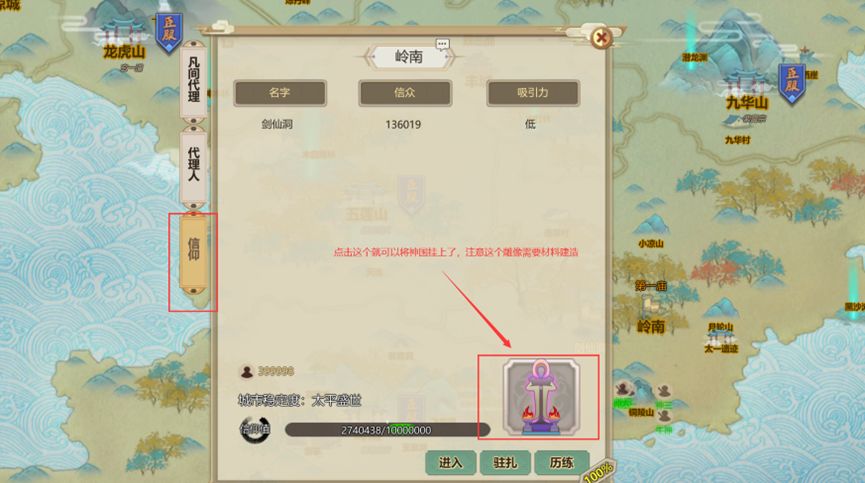Select the 信仰 side tab
The image size is (865, 483).
point(193,250)
